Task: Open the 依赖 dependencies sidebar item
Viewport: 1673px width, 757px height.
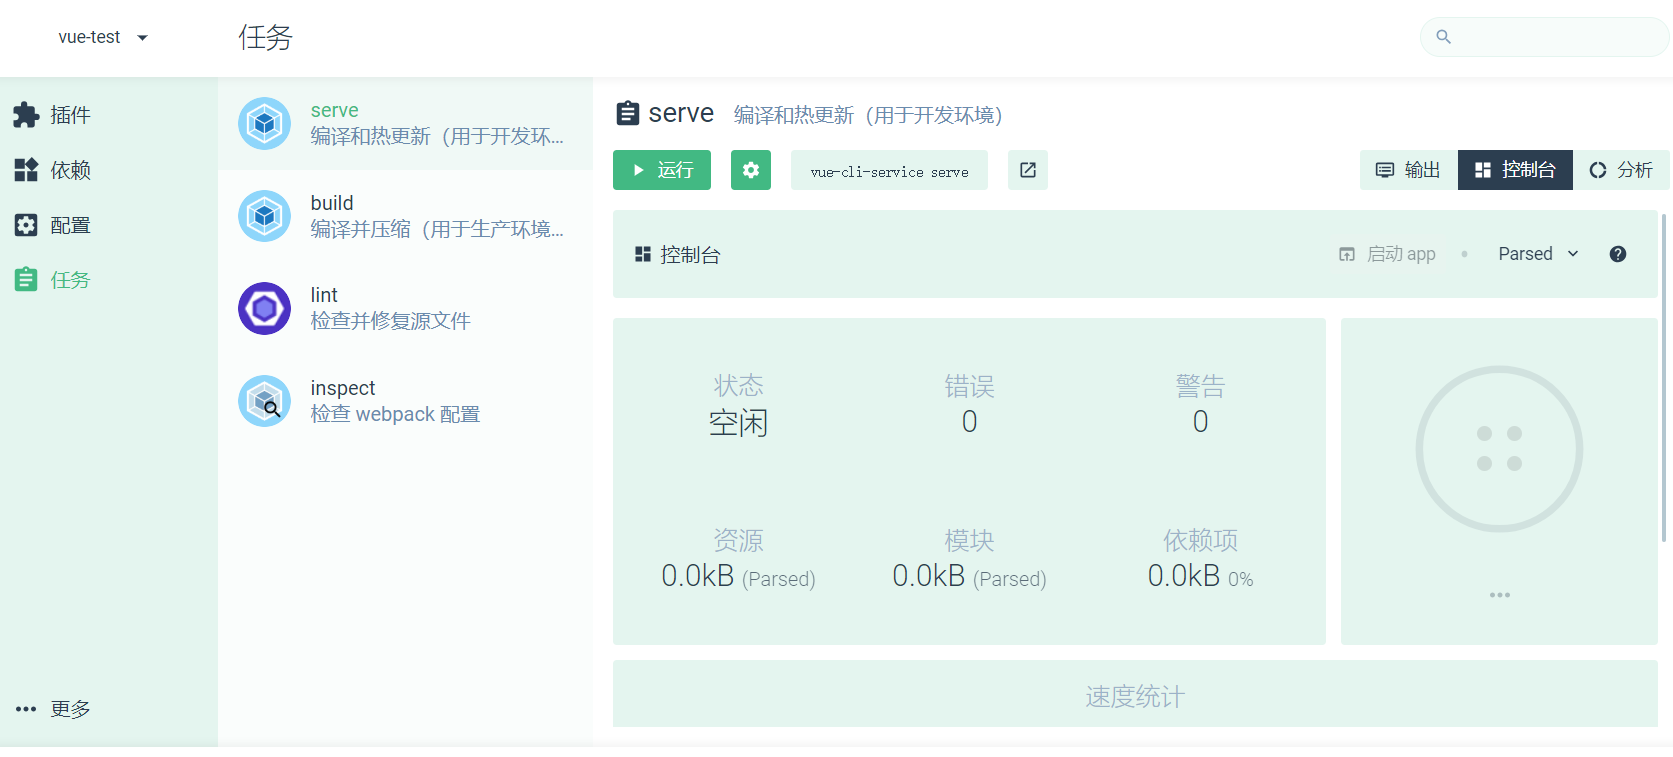Action: point(108,170)
